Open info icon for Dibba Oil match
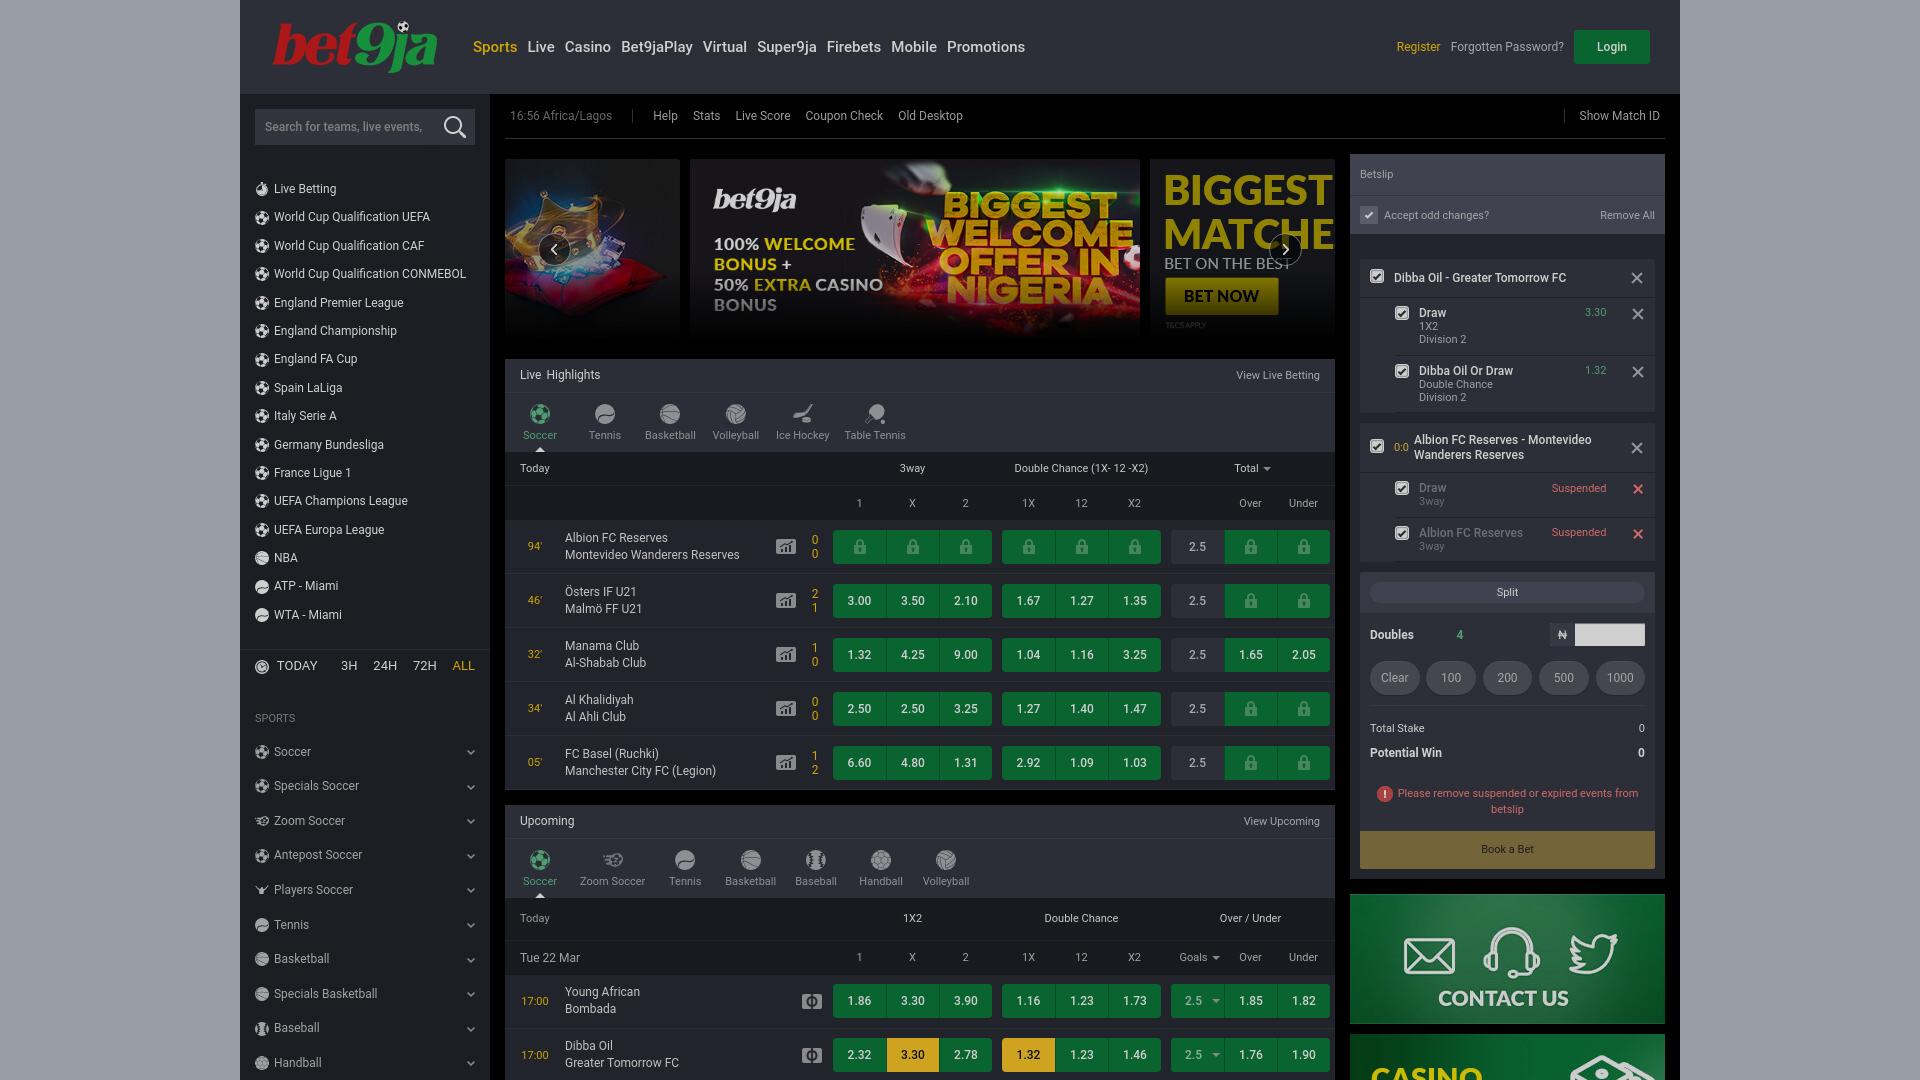 tap(812, 1055)
